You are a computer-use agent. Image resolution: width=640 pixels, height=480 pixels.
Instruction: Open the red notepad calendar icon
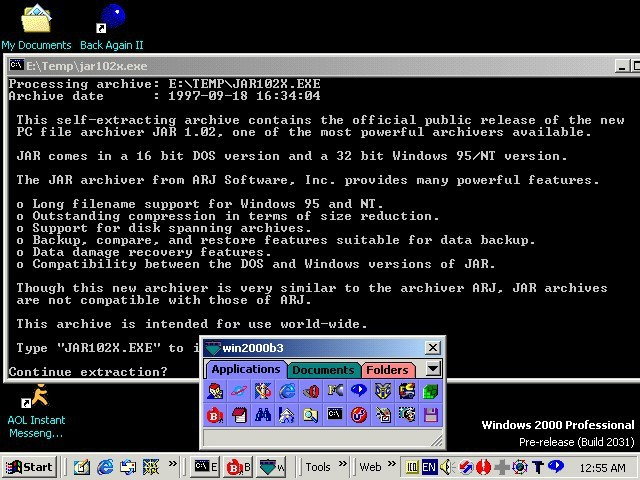[x=239, y=415]
